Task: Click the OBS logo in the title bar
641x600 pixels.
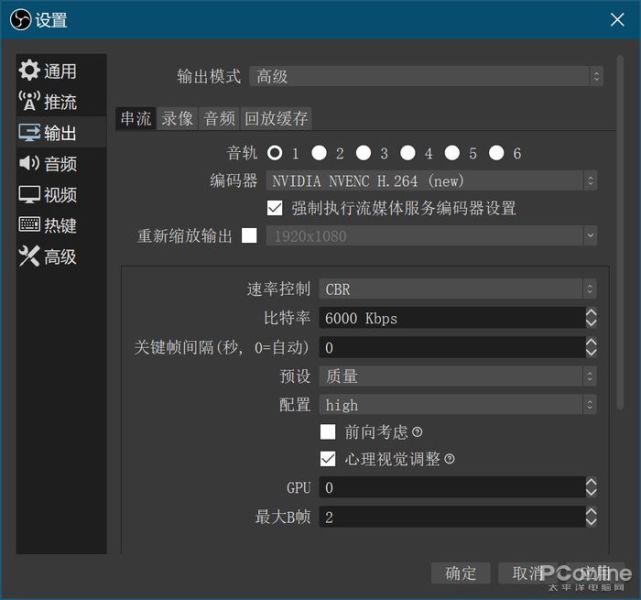Action: click(x=20, y=20)
